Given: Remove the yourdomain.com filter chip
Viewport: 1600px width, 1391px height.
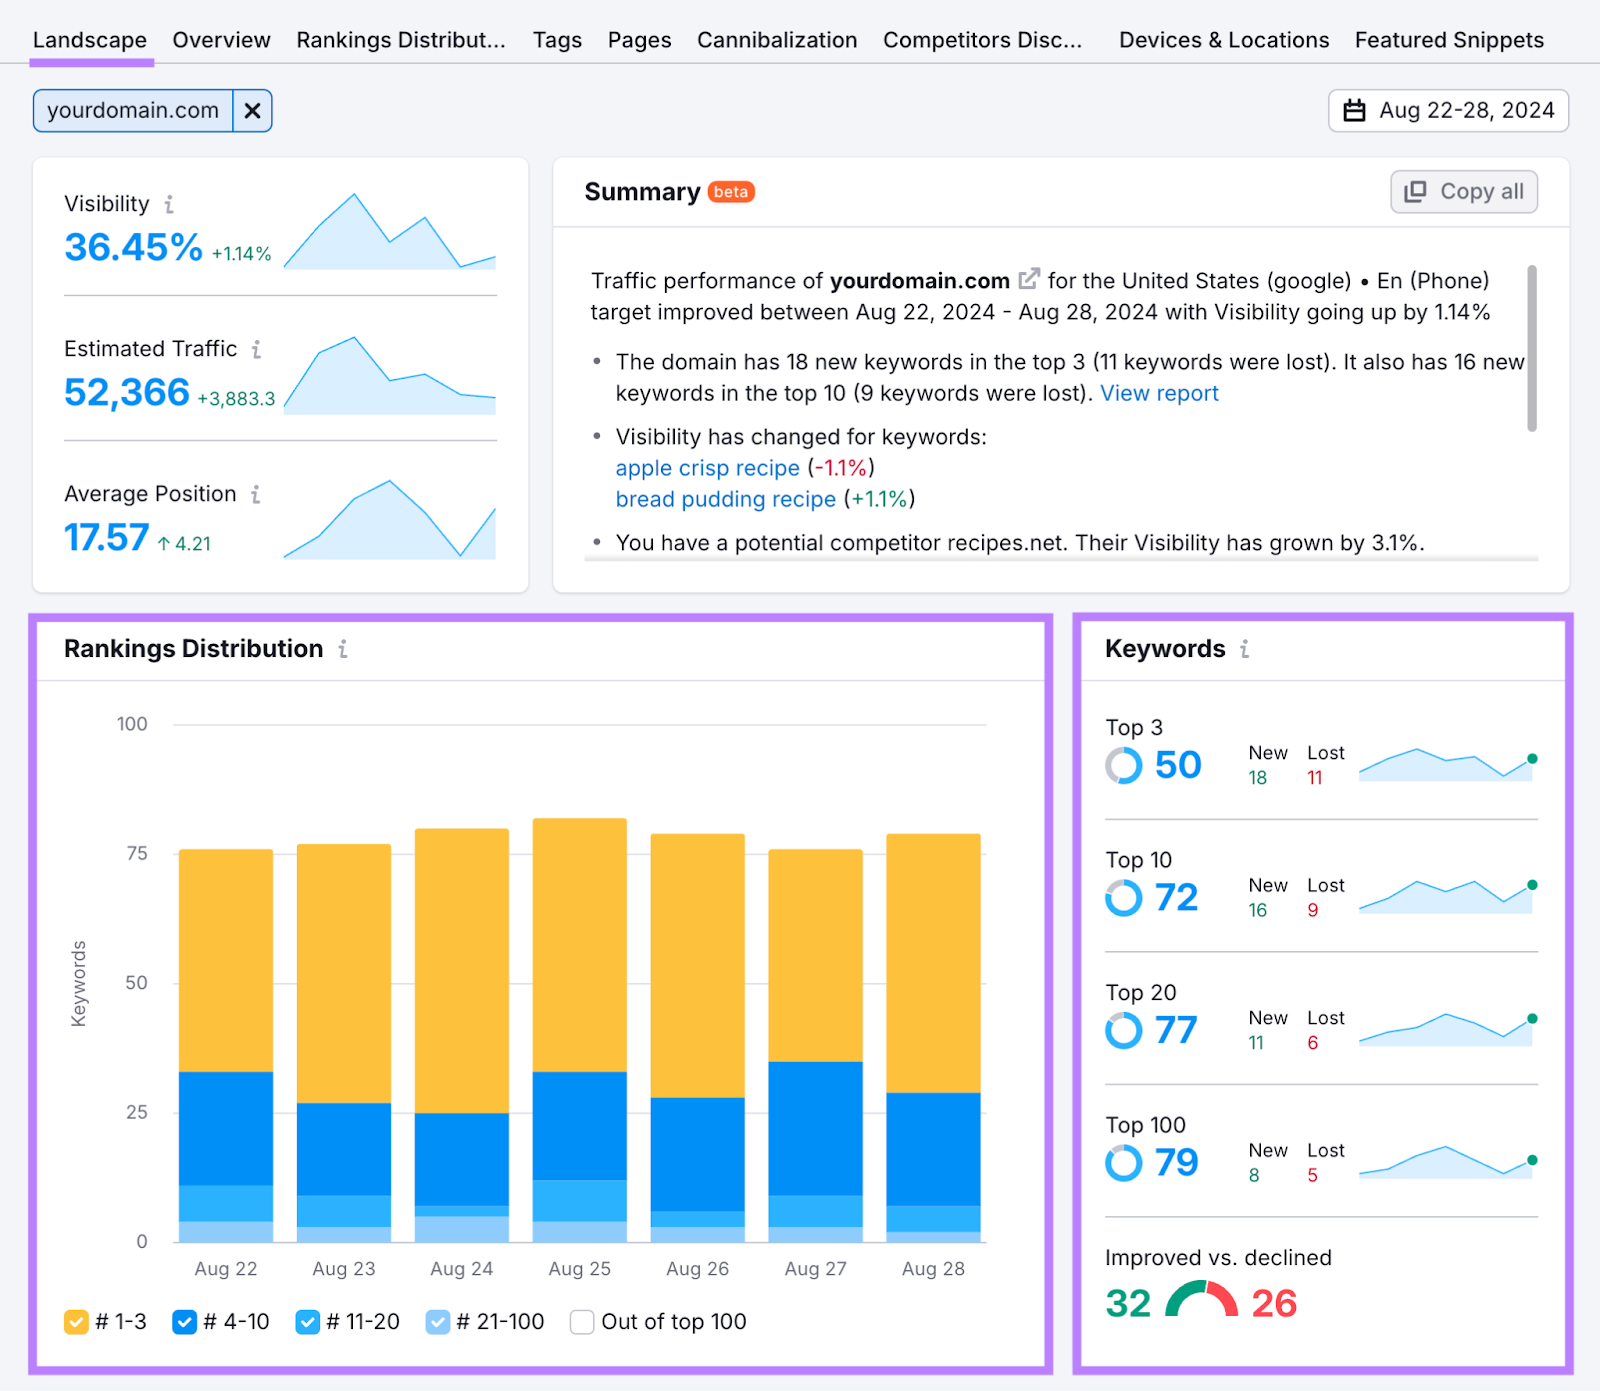Looking at the screenshot, I should (x=252, y=110).
